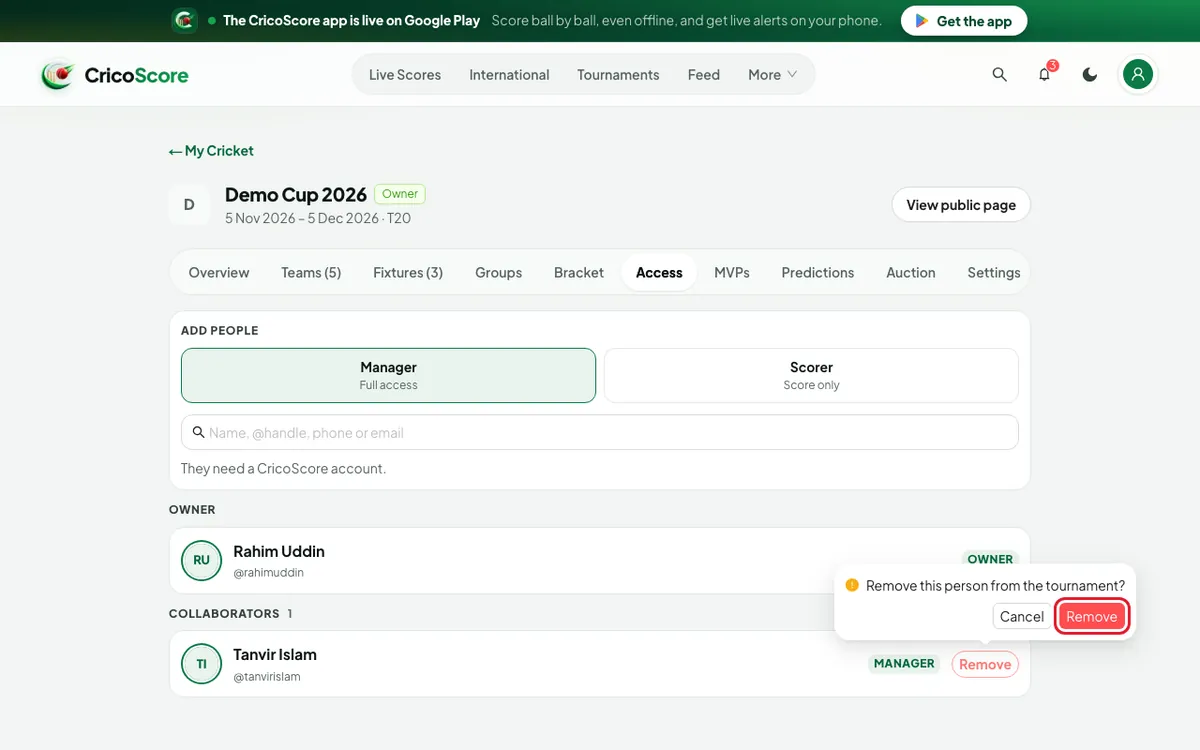Screen dimensions: 1200x750
Task: Open Live Scores in the navigation
Action: pyautogui.click(x=405, y=75)
